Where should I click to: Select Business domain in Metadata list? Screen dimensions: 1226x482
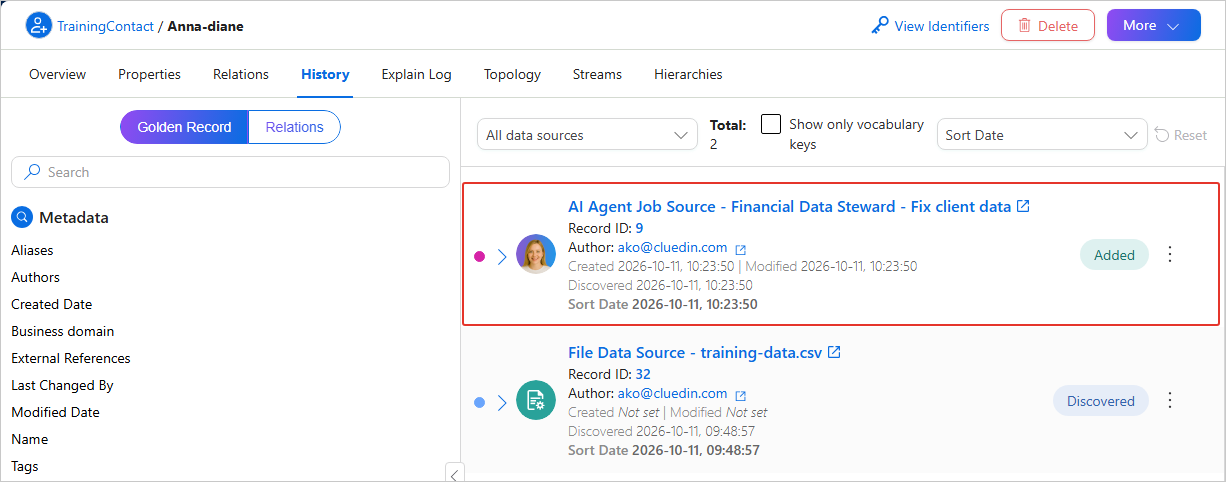tap(62, 331)
